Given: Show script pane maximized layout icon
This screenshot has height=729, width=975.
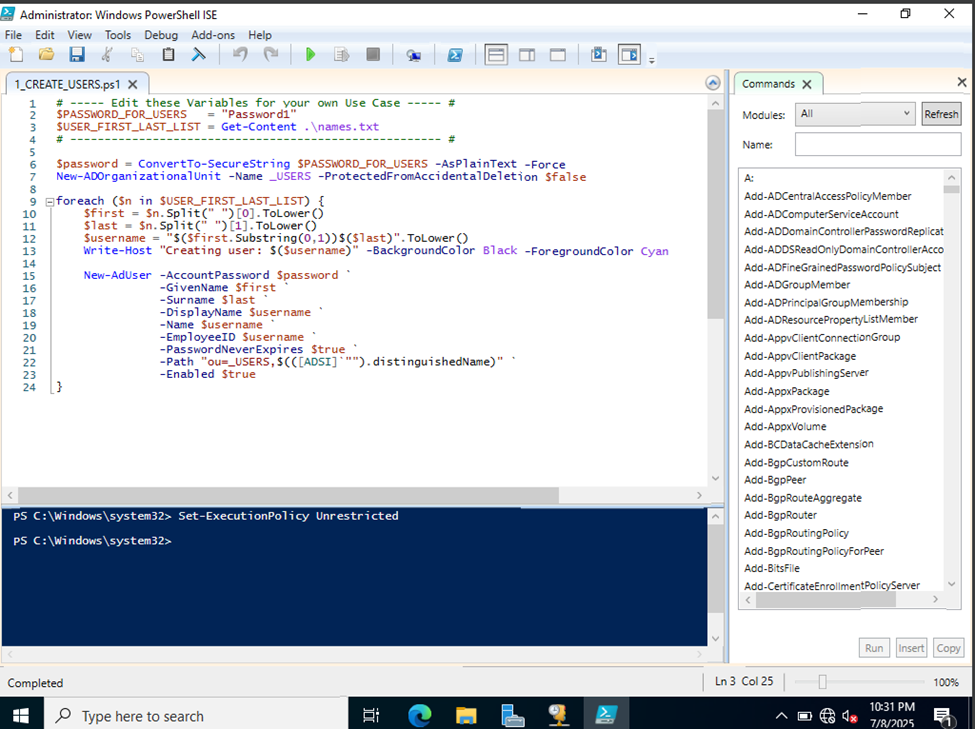Looking at the screenshot, I should (558, 55).
